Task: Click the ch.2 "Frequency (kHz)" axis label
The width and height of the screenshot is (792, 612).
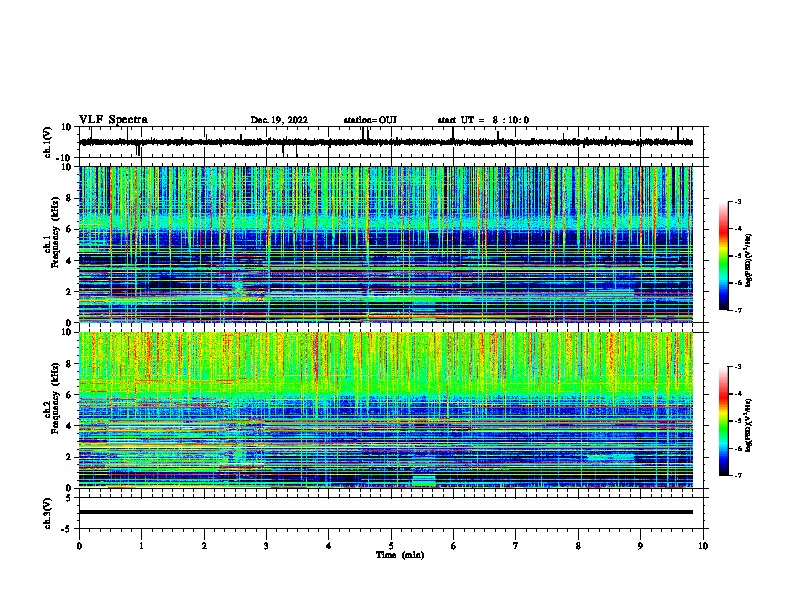Action: click(x=56, y=398)
